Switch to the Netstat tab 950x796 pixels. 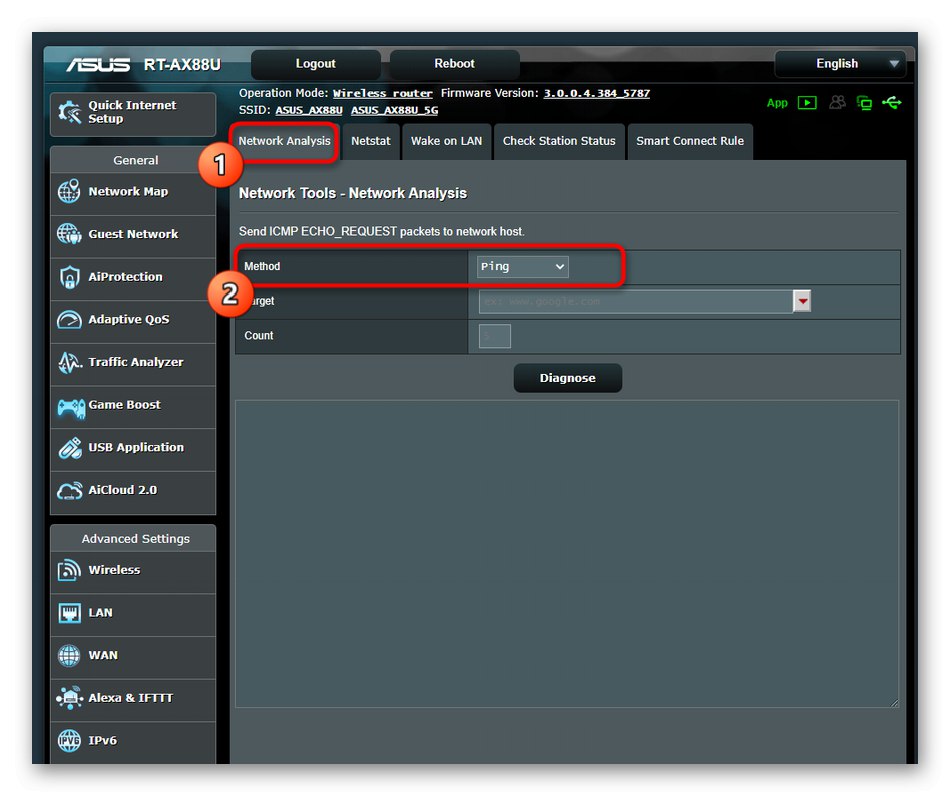point(371,141)
